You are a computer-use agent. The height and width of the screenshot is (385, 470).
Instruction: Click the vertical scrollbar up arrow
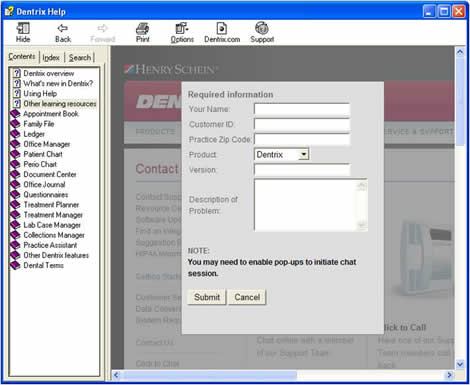click(460, 52)
